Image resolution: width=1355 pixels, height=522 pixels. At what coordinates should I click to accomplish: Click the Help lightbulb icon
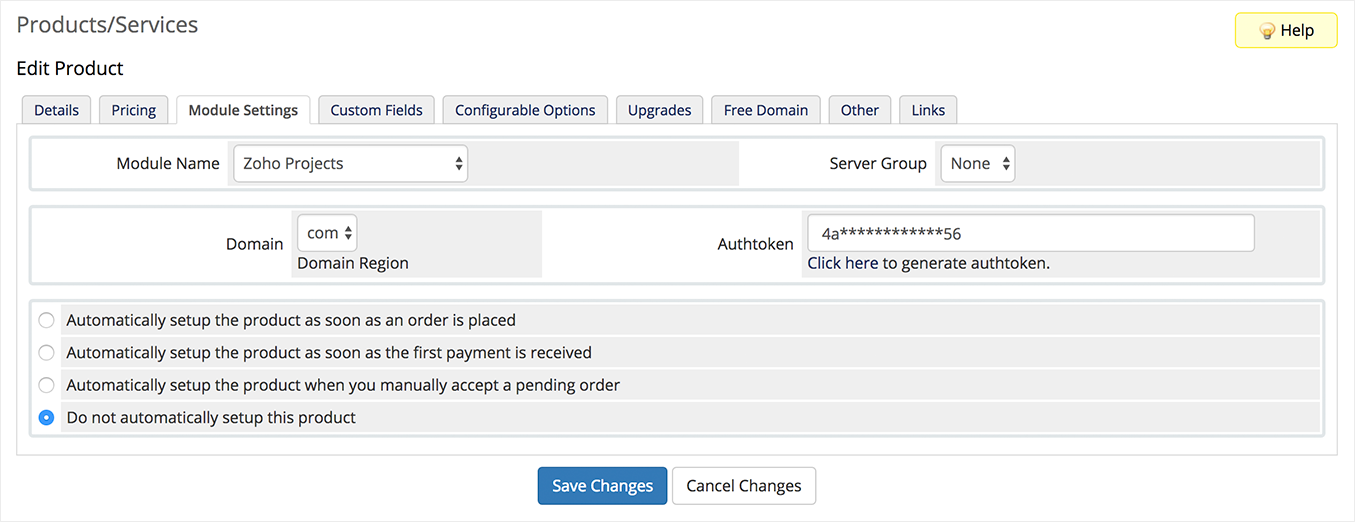click(x=1267, y=31)
